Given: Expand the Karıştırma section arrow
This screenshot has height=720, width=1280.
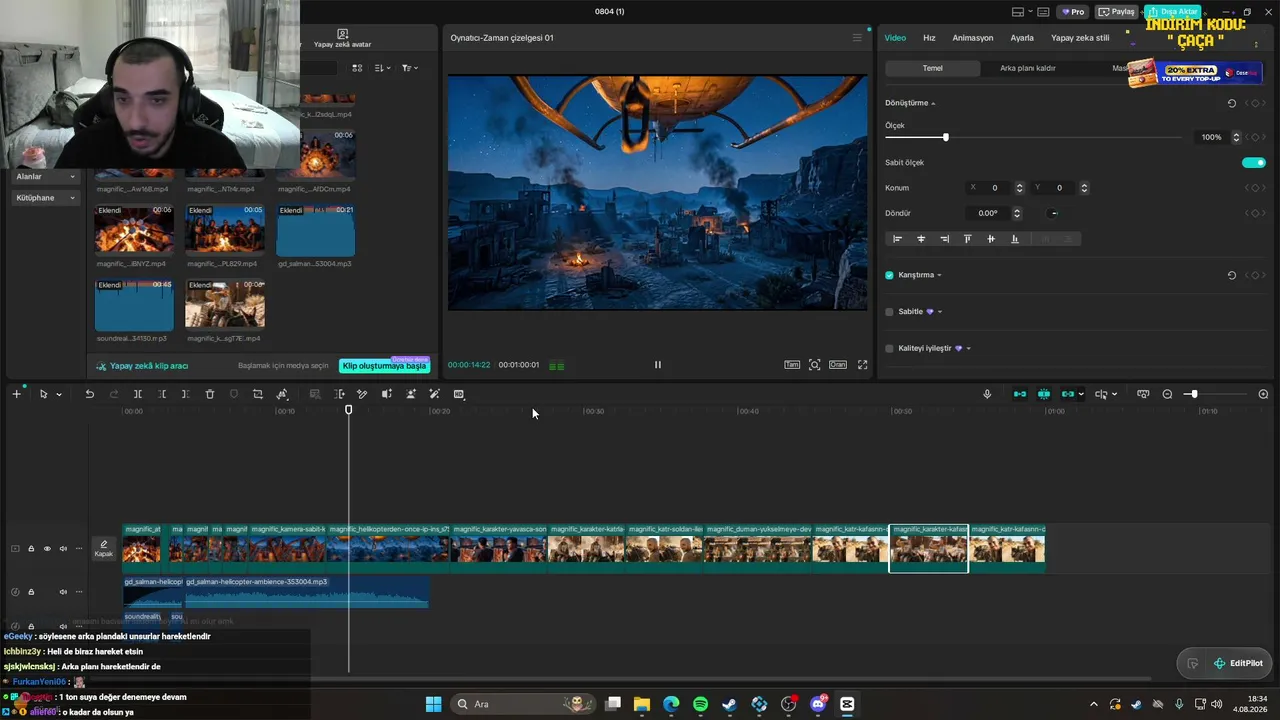Looking at the screenshot, I should pos(939,275).
